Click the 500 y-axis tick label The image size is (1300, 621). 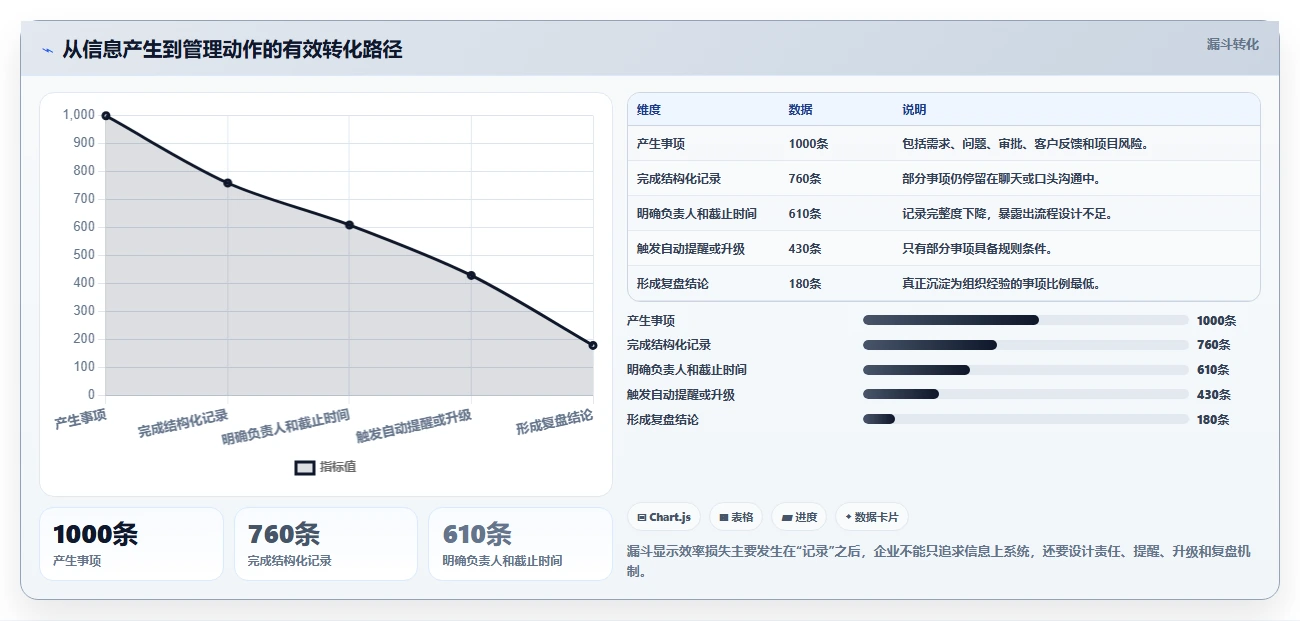coord(82,255)
